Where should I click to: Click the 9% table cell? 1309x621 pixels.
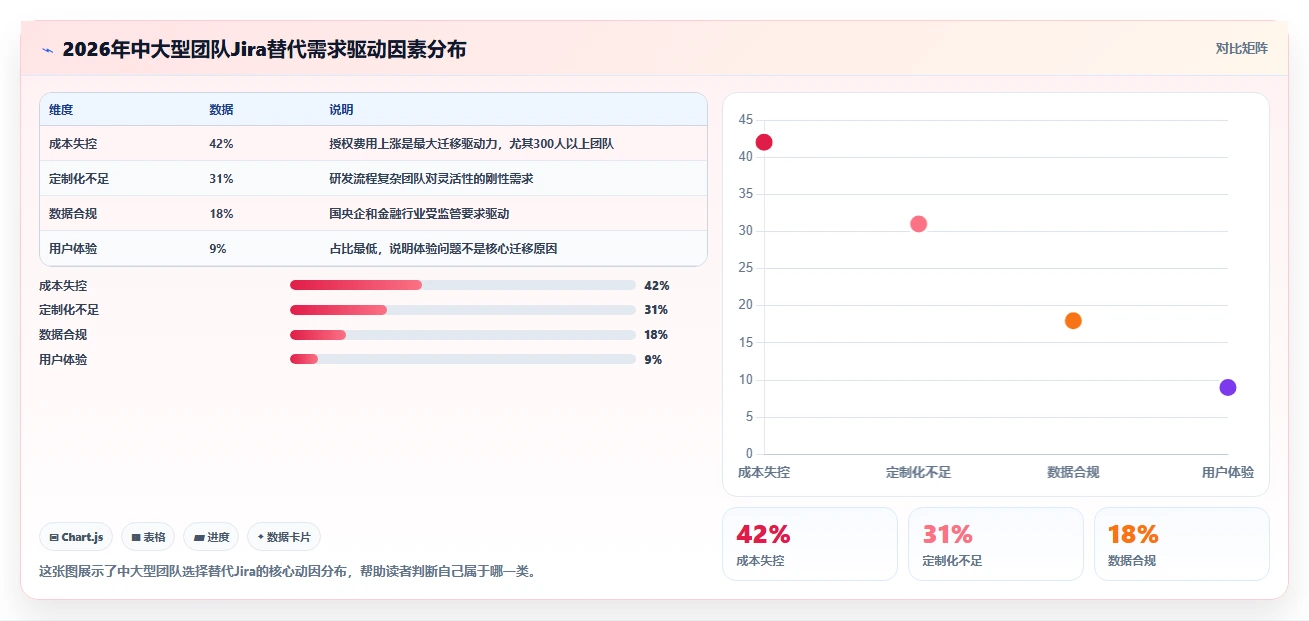tap(218, 248)
